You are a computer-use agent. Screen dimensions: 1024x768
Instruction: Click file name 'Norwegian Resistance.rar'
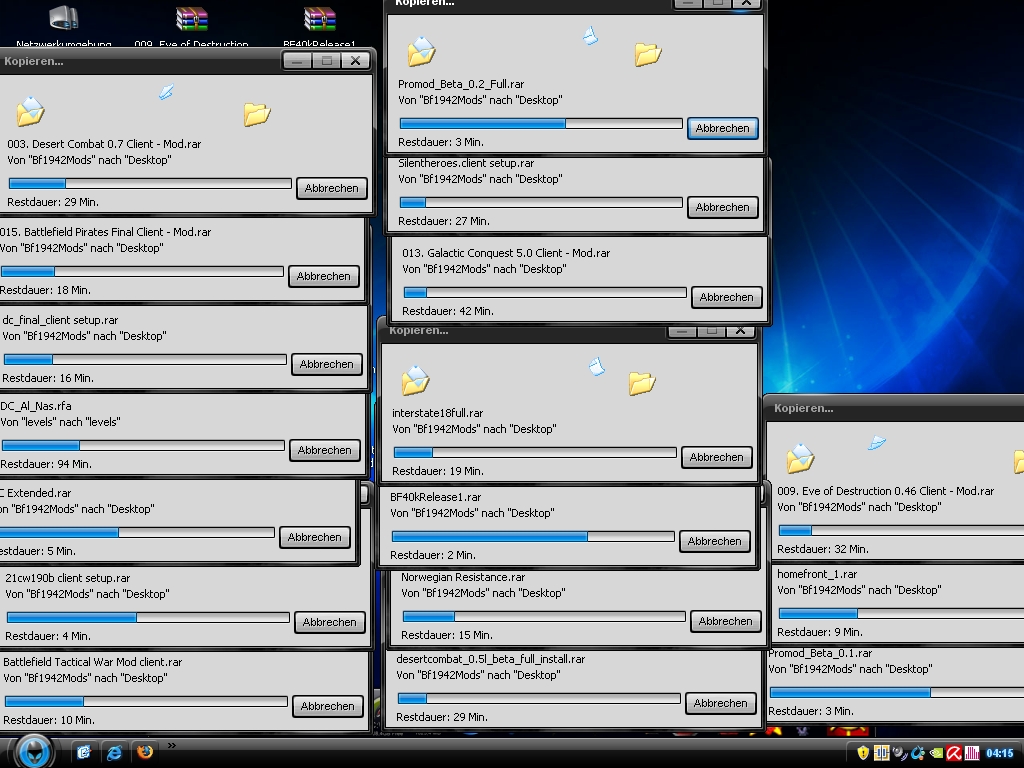463,577
